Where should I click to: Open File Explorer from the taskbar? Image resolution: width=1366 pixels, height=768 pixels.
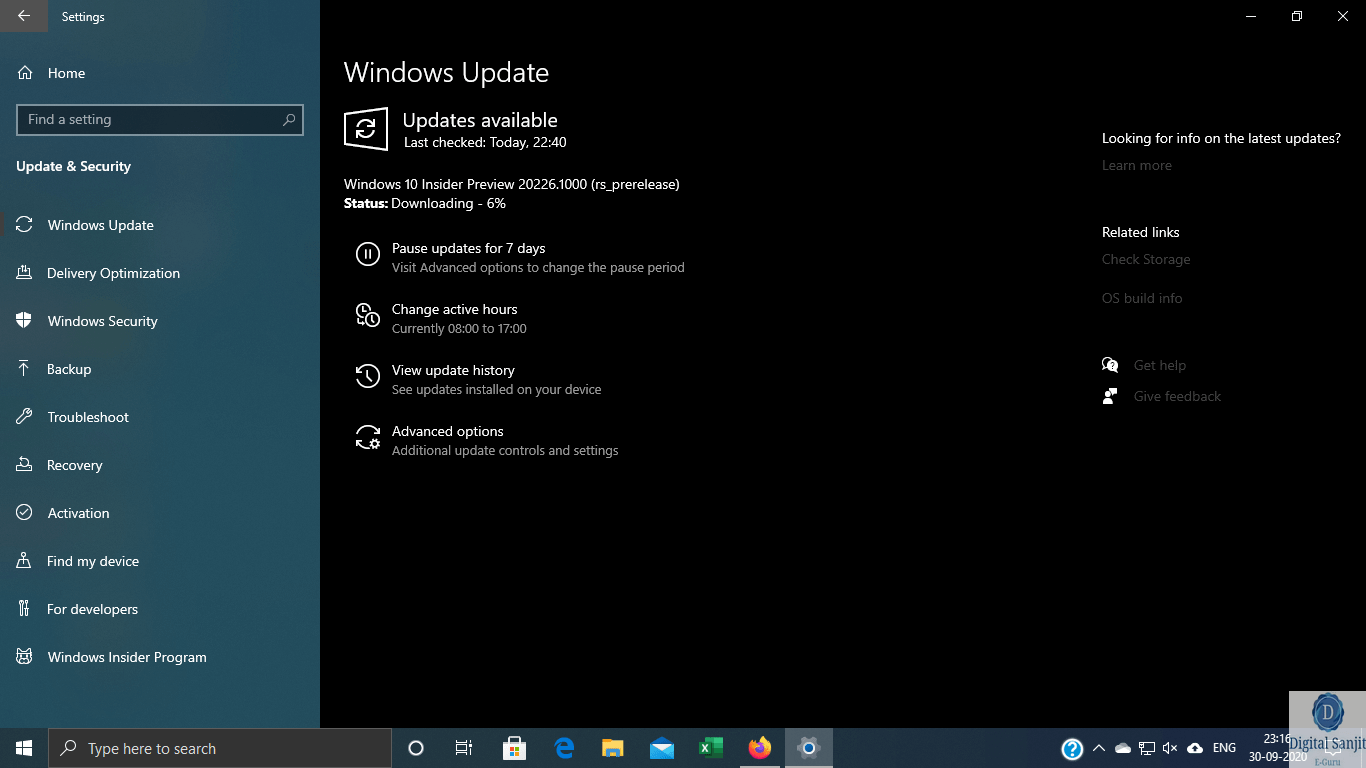click(x=613, y=748)
